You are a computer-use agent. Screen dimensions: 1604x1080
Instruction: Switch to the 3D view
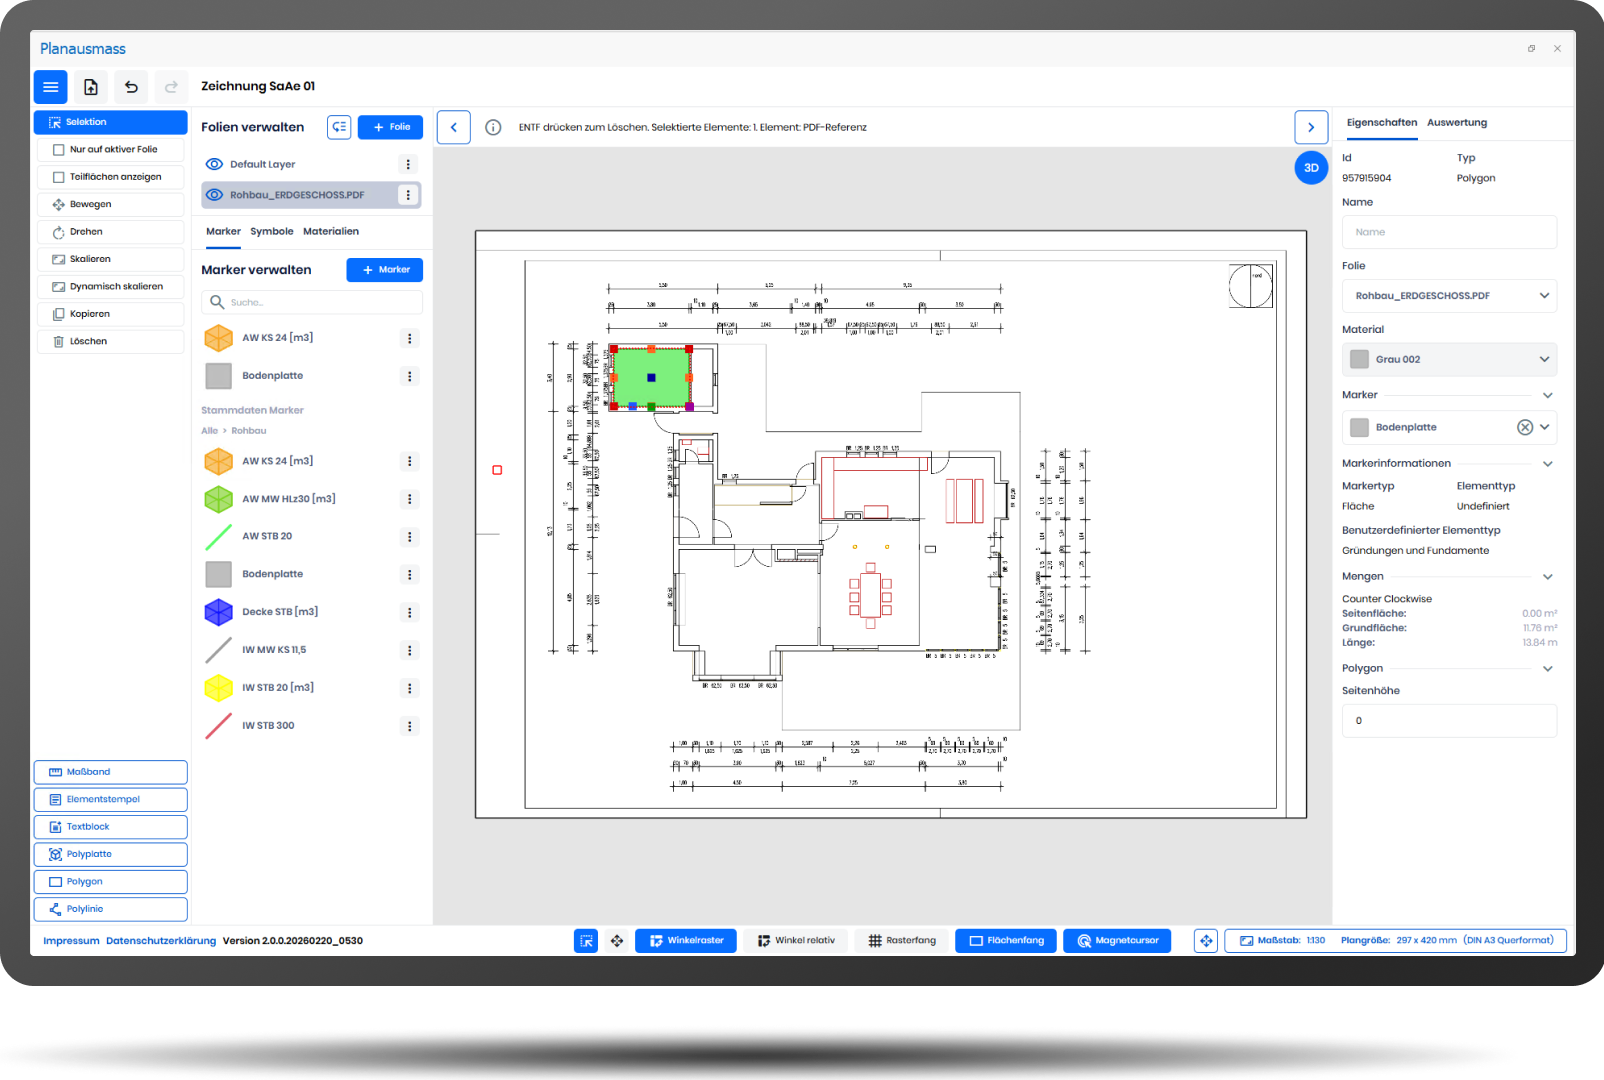click(1311, 168)
